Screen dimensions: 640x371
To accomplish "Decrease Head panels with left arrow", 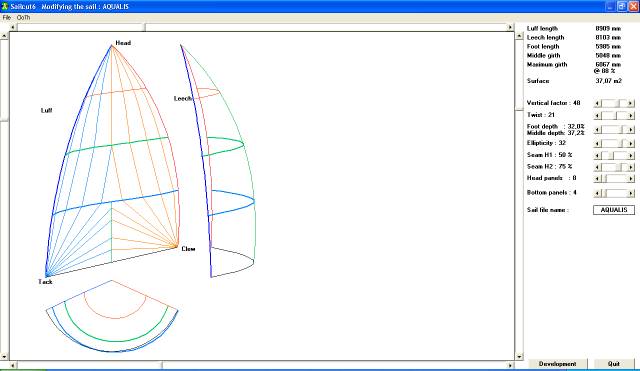I will [597, 179].
